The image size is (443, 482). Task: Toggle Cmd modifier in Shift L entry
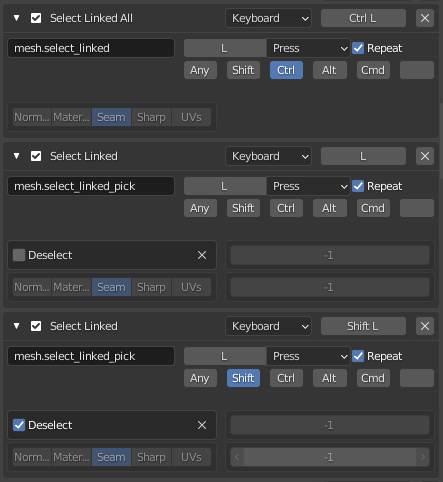pyautogui.click(x=373, y=378)
